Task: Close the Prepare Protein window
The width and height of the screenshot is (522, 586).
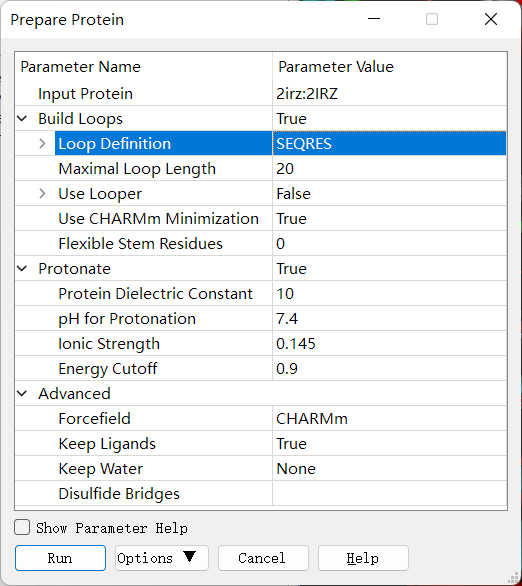Action: (x=491, y=19)
